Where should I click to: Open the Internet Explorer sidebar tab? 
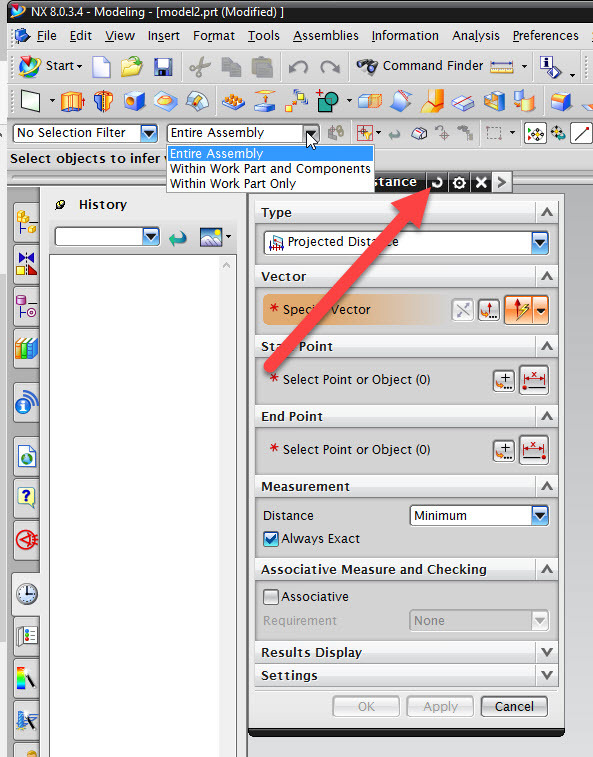pos(27,456)
